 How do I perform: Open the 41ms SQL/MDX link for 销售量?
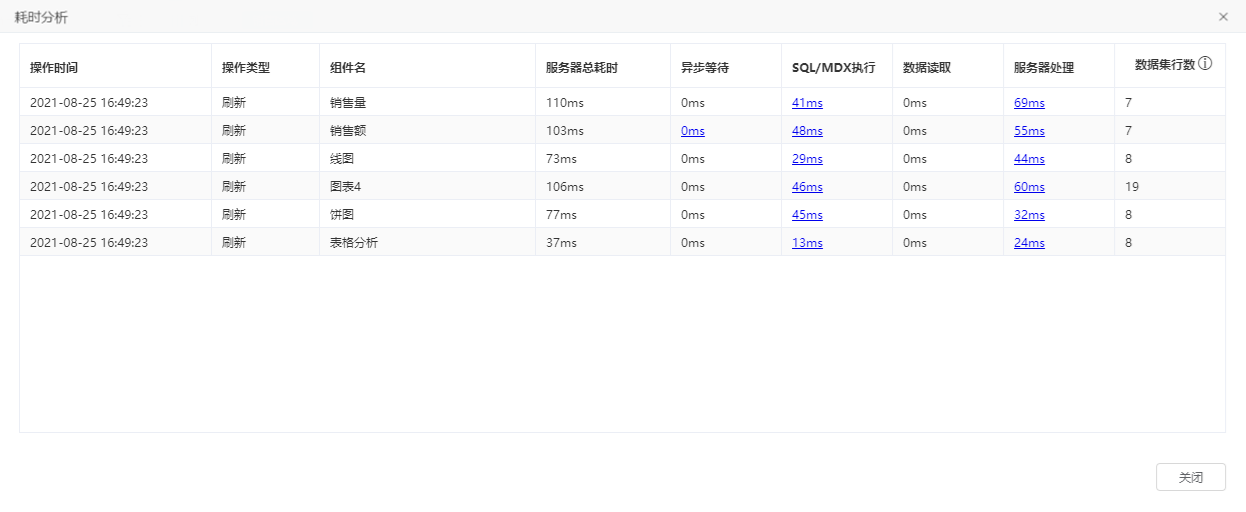coord(807,103)
